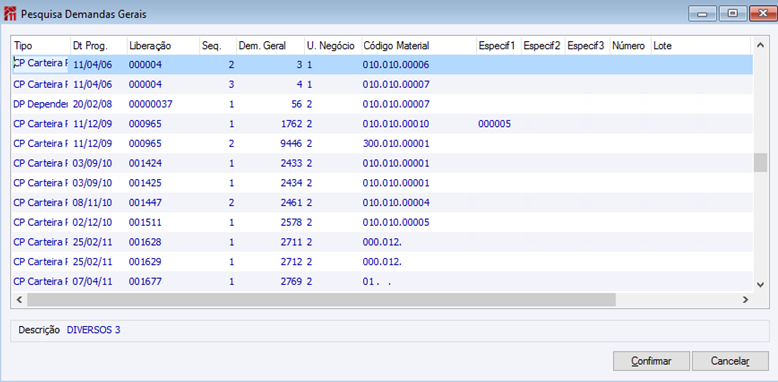The width and height of the screenshot is (778, 382).
Task: Click the horizontal scrollbar thumb
Action: (322, 299)
